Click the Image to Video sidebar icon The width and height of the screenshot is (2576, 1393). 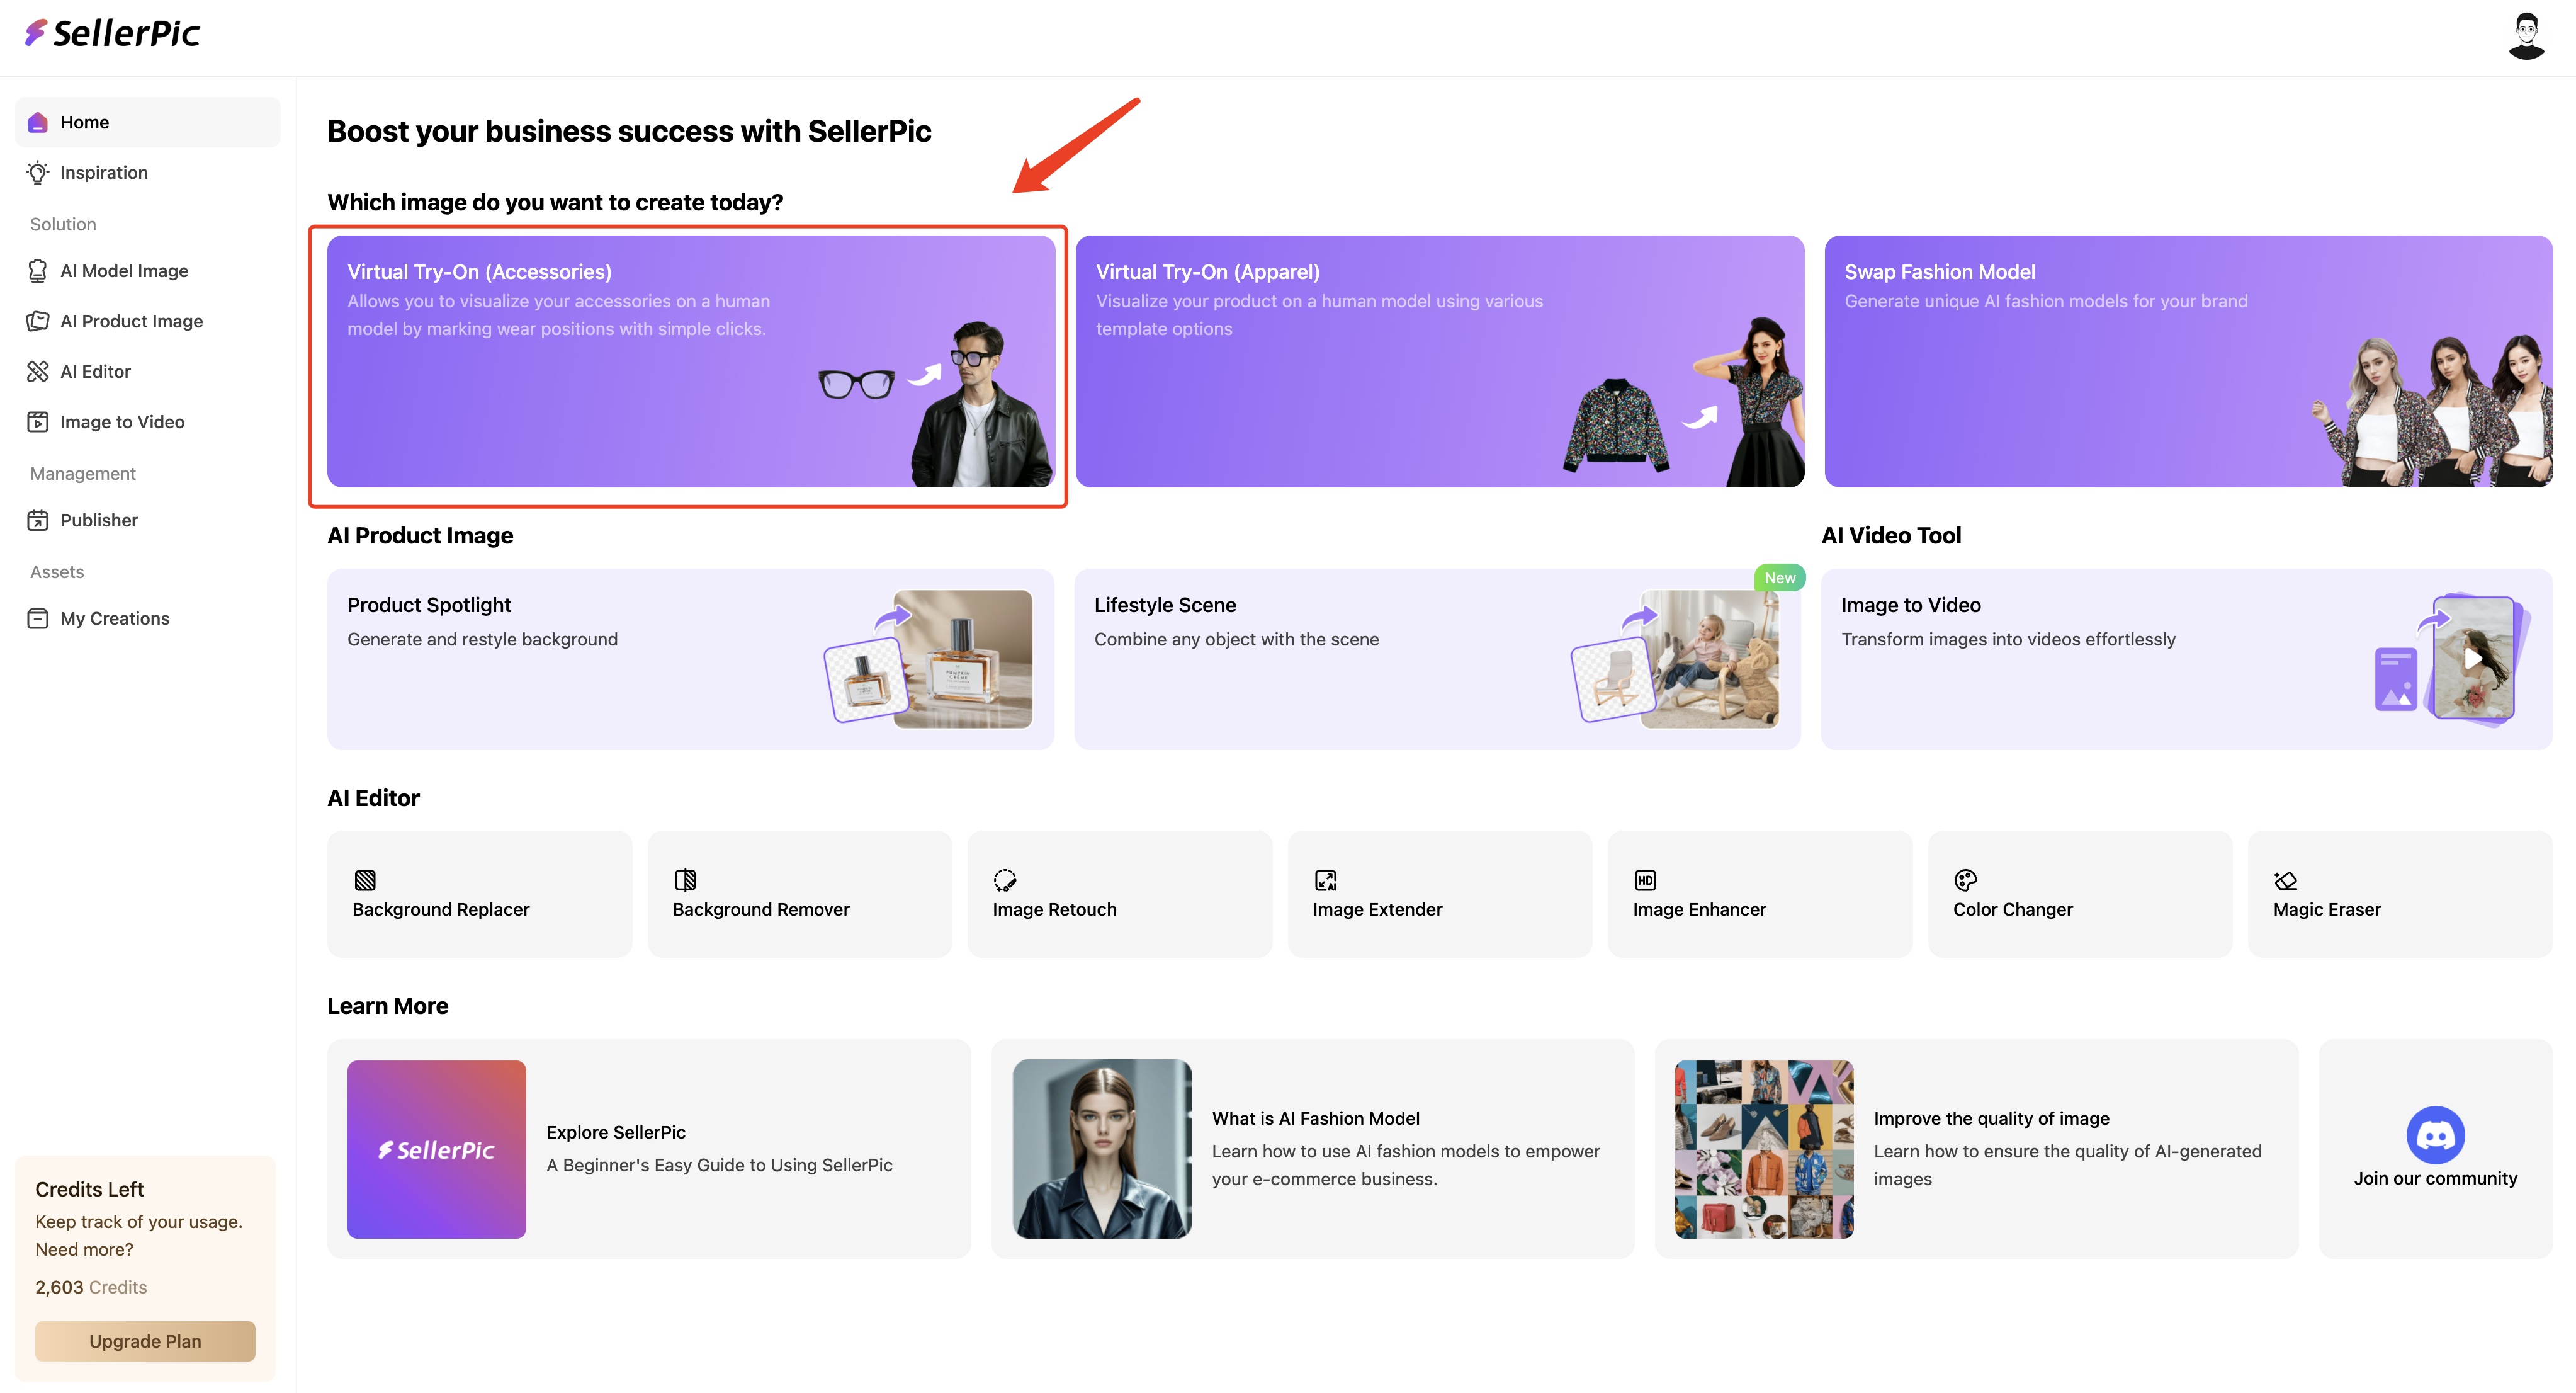tap(38, 422)
